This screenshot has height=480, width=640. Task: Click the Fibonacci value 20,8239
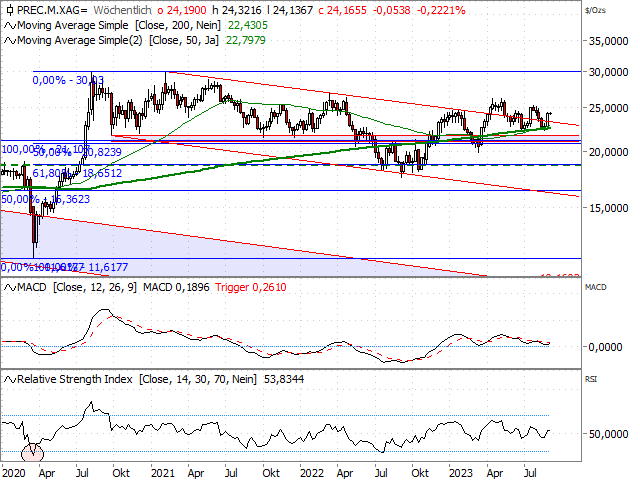click(x=102, y=152)
